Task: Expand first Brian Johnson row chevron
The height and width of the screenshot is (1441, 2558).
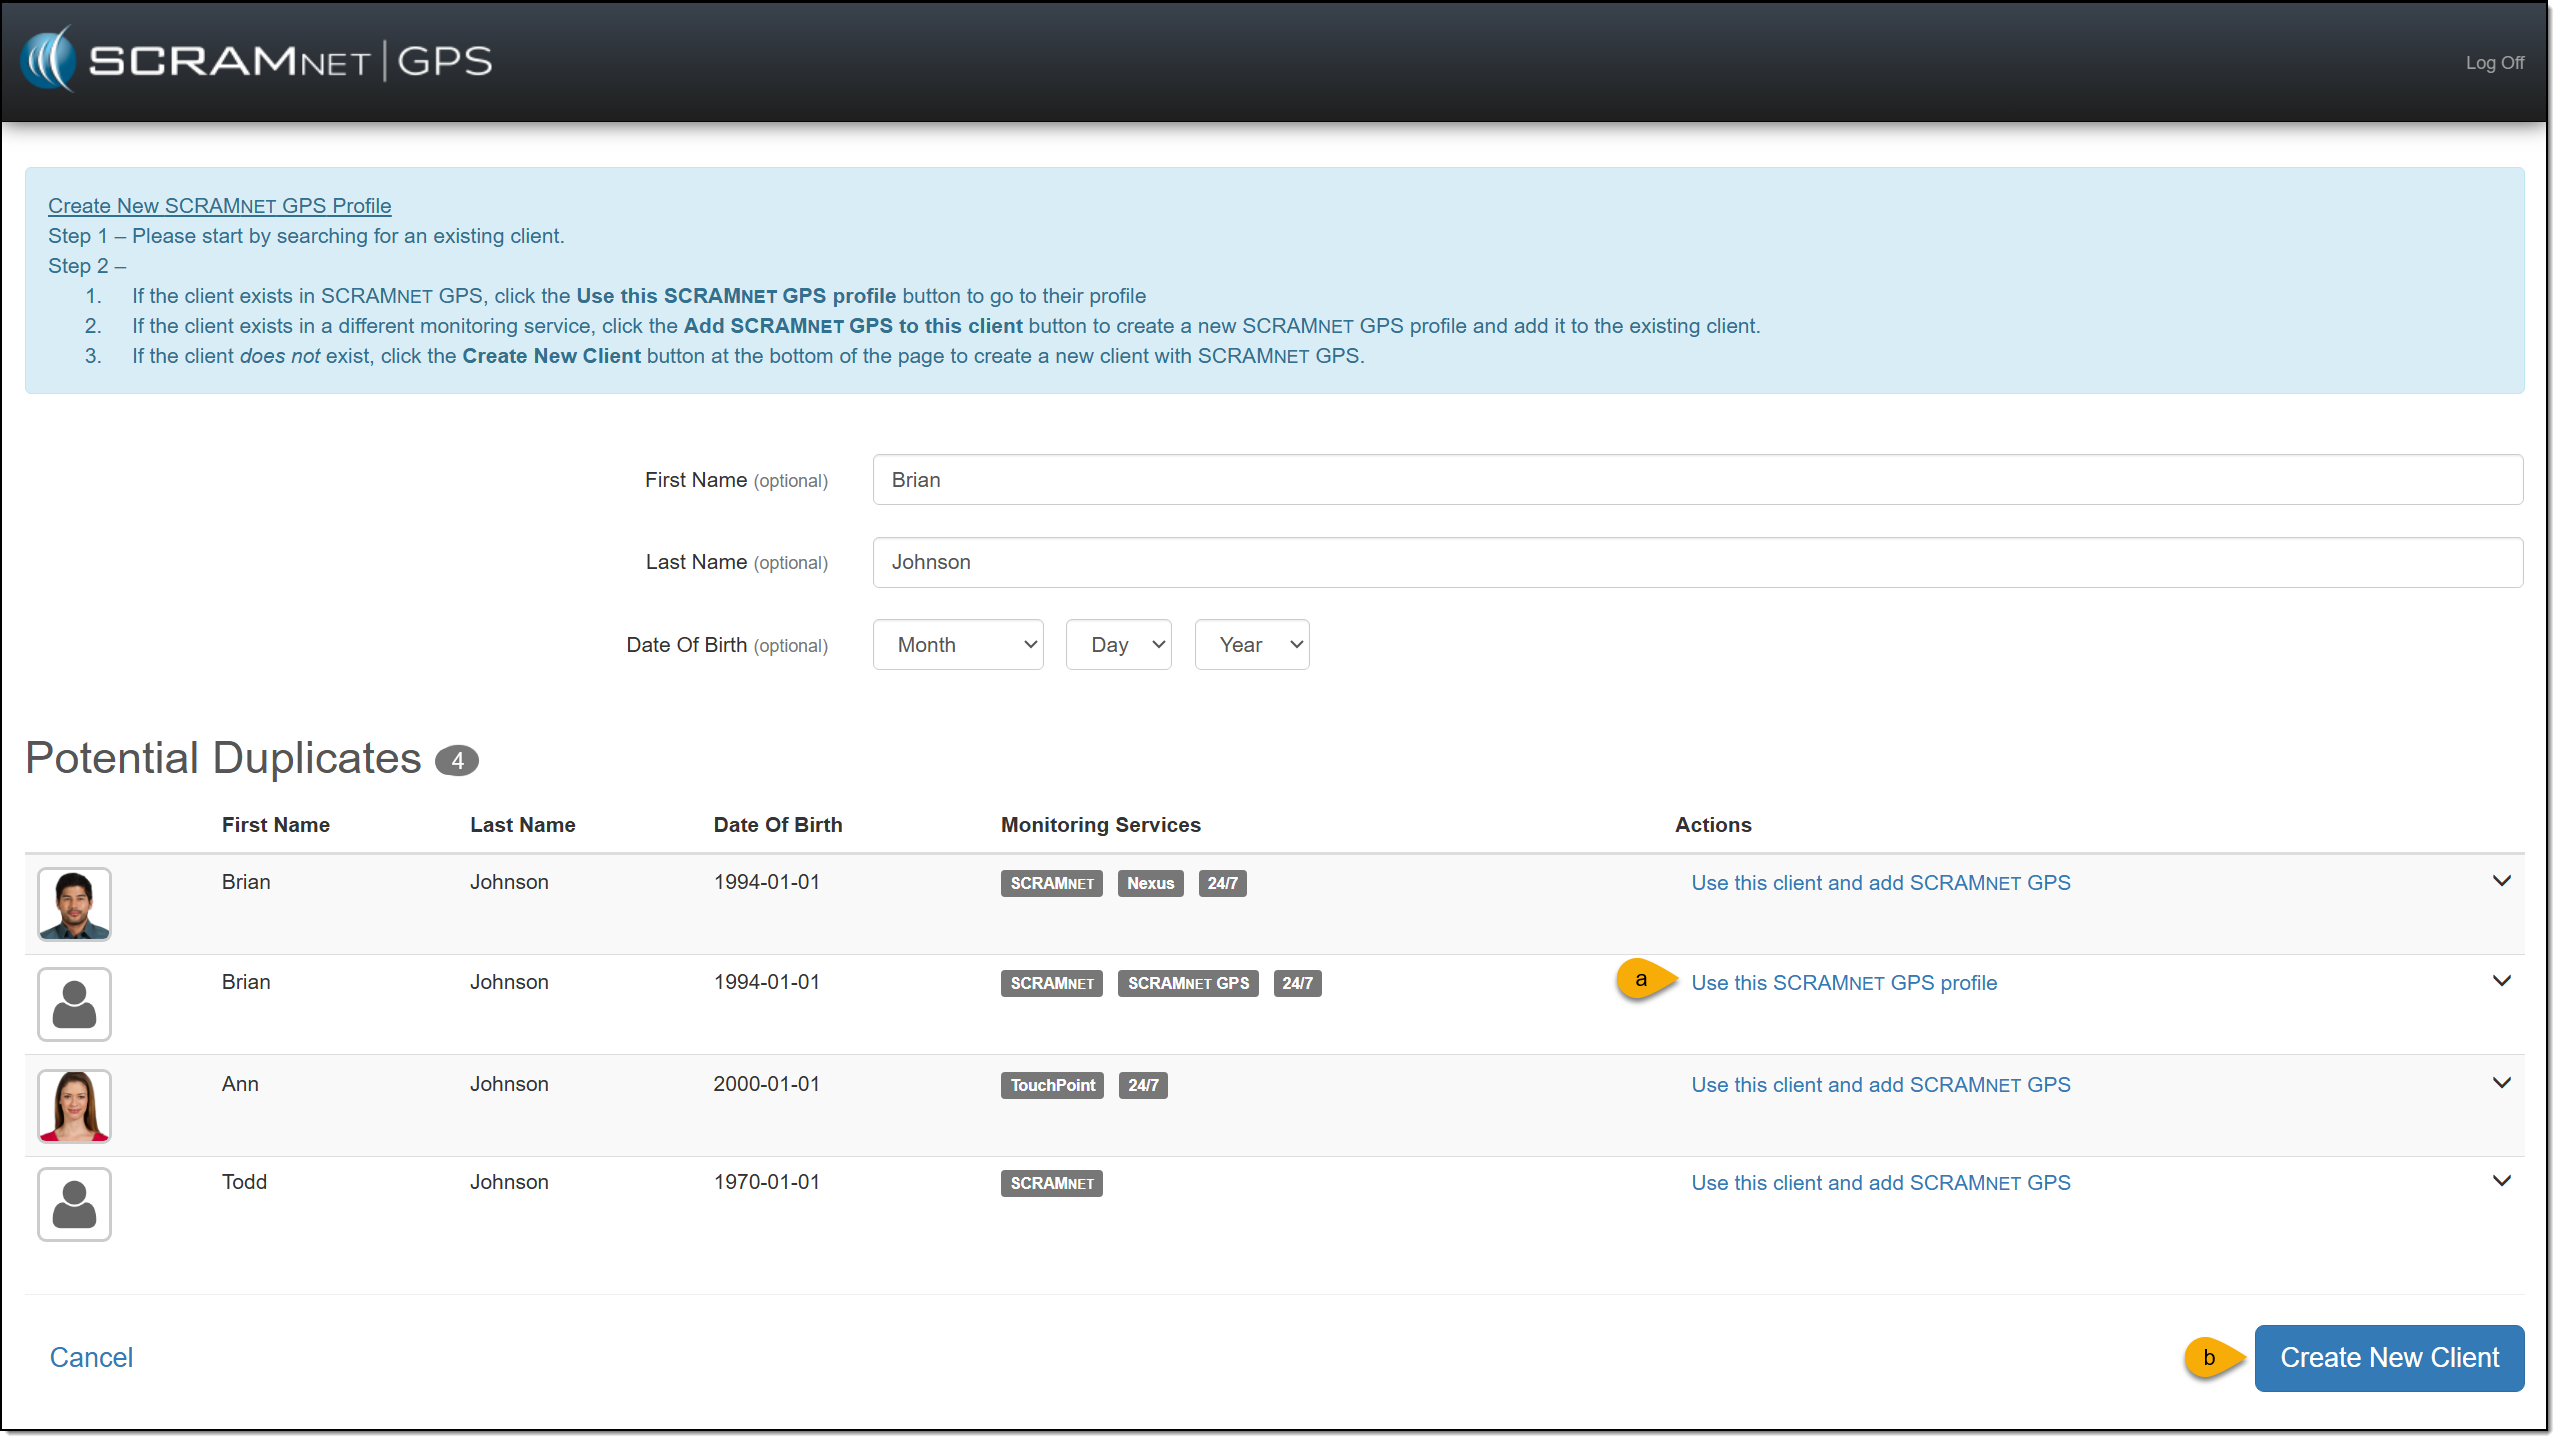Action: click(2502, 882)
